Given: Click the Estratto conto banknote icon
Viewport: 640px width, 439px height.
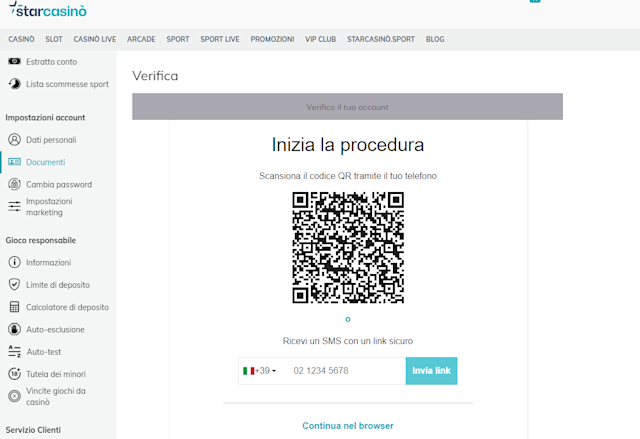Looking at the screenshot, I should point(14,61).
